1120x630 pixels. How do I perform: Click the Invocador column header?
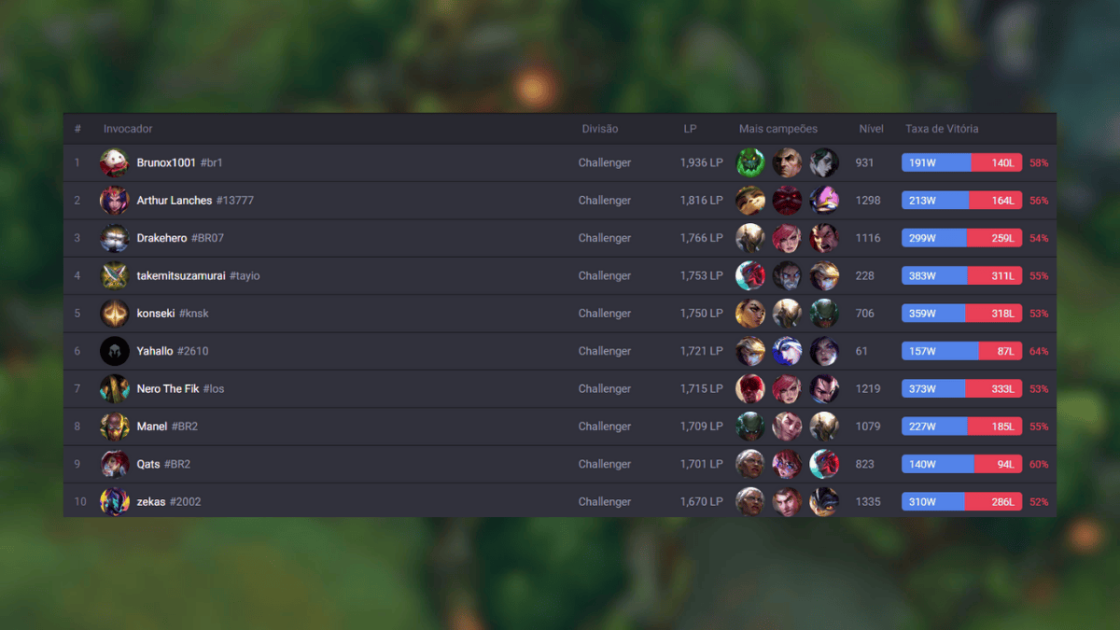coord(127,129)
